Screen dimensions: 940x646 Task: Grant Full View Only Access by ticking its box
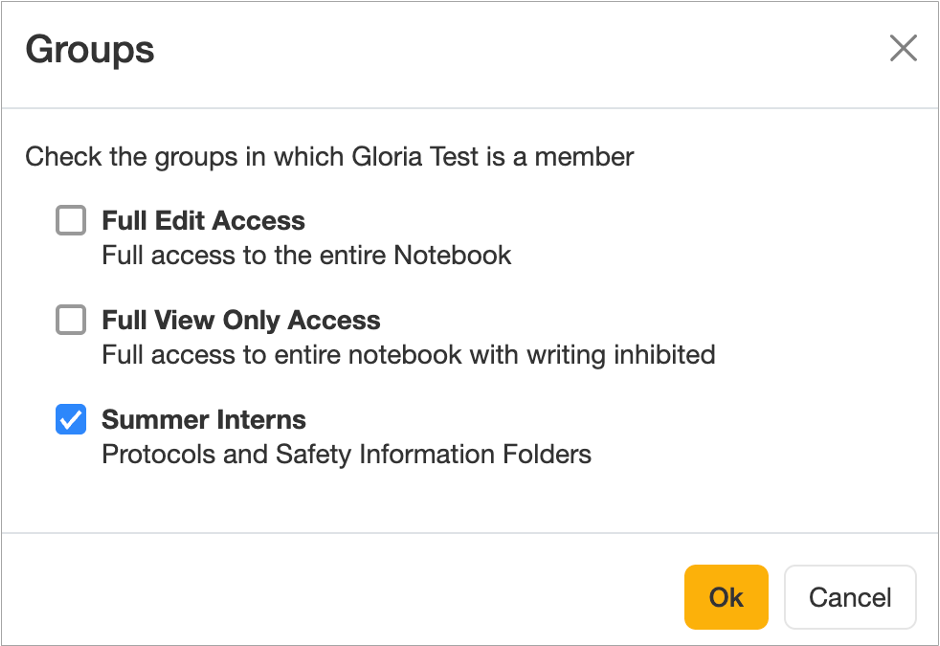click(70, 320)
